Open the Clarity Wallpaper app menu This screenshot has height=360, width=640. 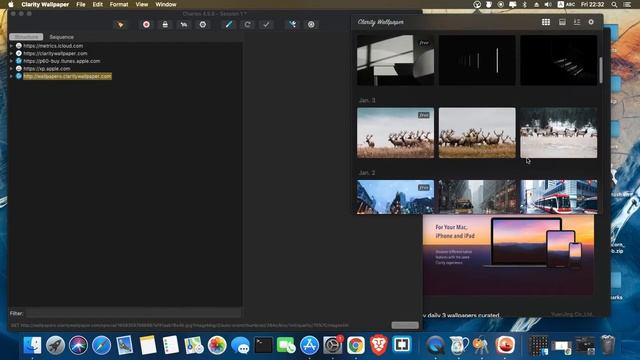tap(45, 4)
